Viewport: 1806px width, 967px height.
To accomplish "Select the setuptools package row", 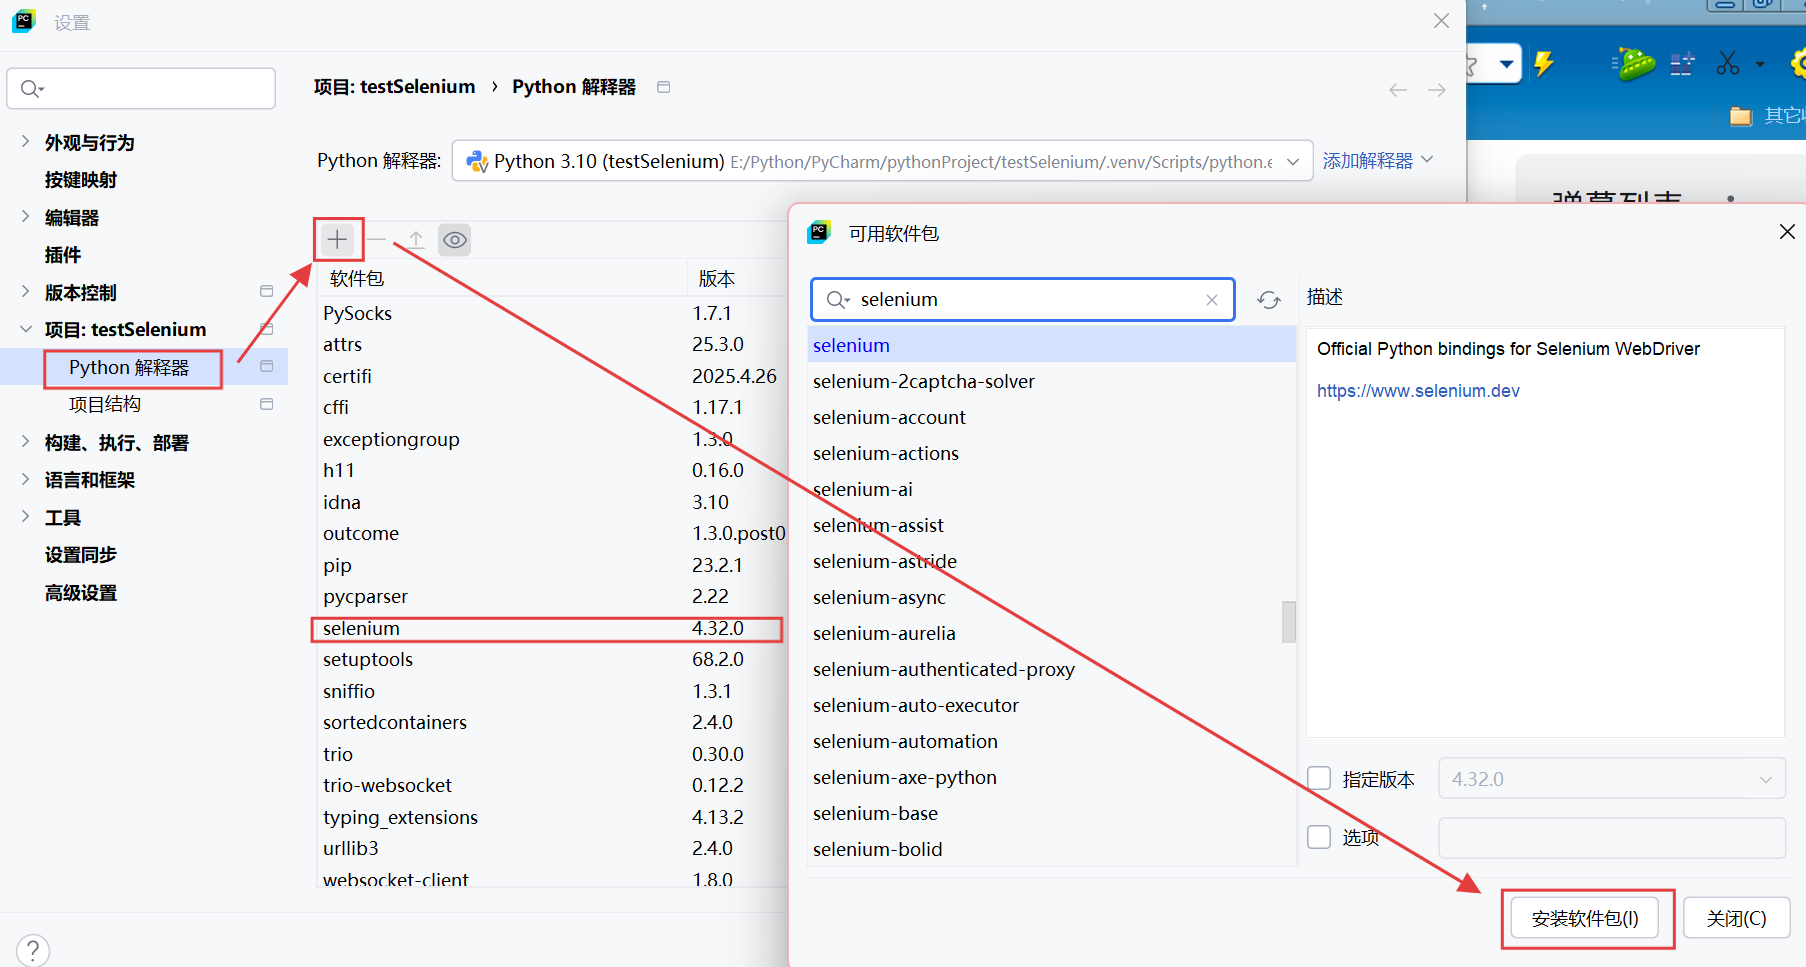I will tap(550, 659).
